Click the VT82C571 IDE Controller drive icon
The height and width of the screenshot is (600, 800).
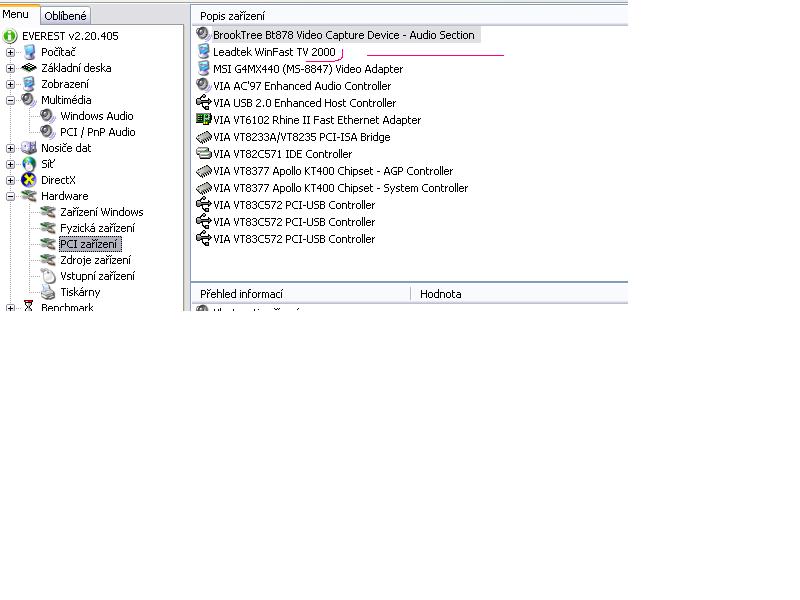(x=204, y=154)
